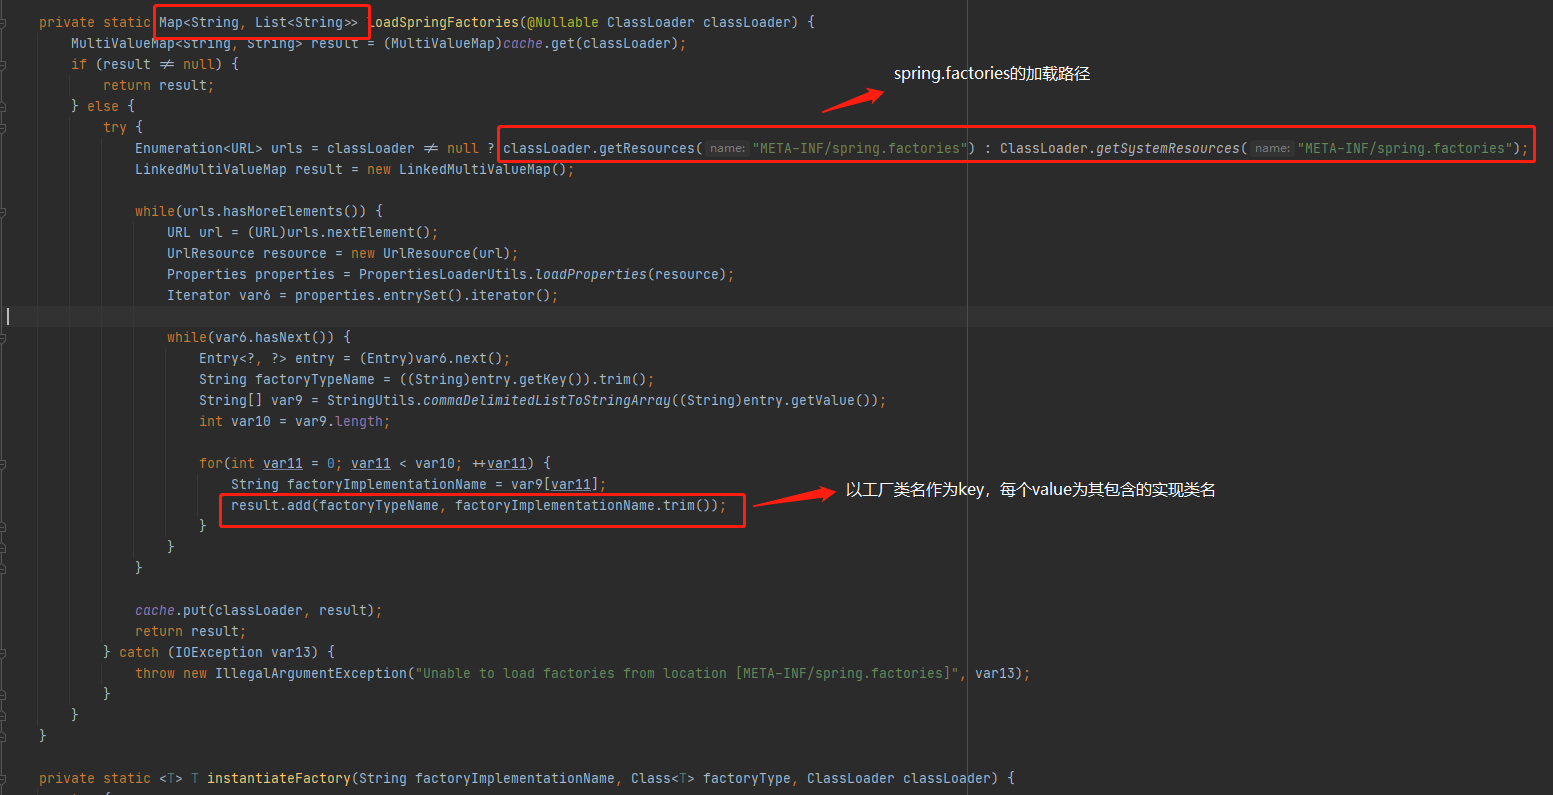
Task: Click the 'Unable to load factories' string
Action: [x=687, y=673]
